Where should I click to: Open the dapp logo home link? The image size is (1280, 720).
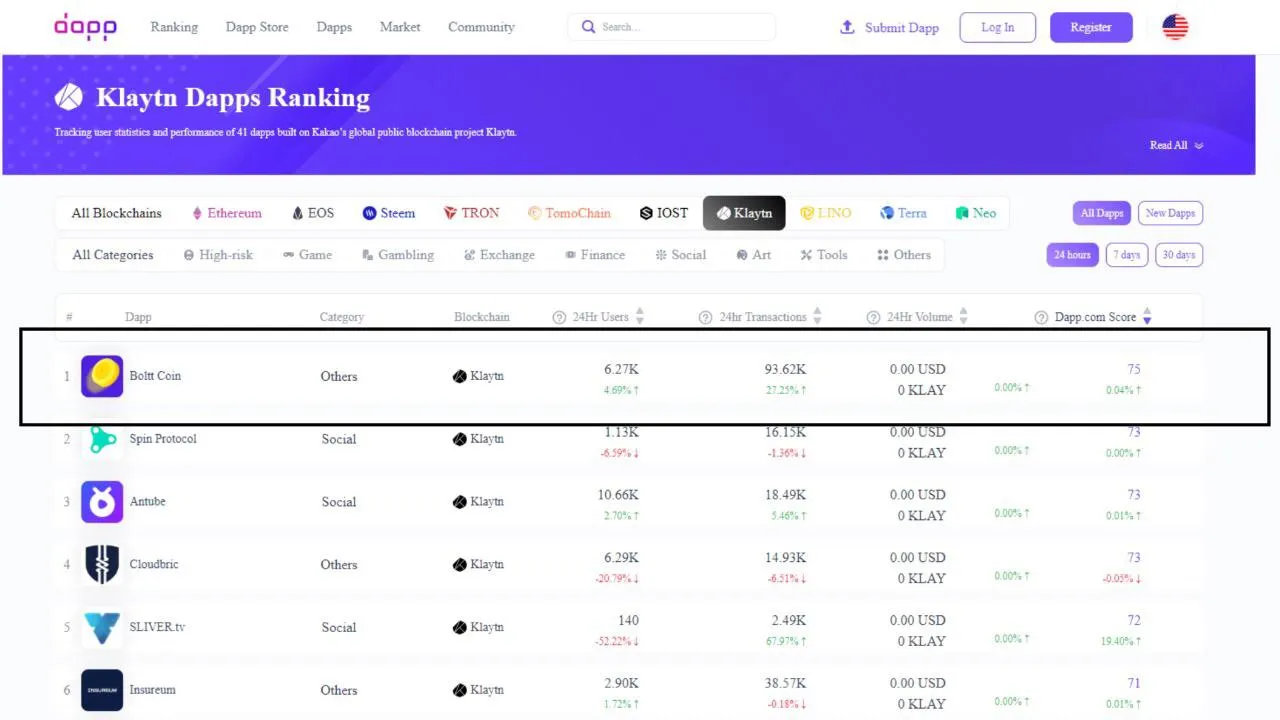(85, 27)
